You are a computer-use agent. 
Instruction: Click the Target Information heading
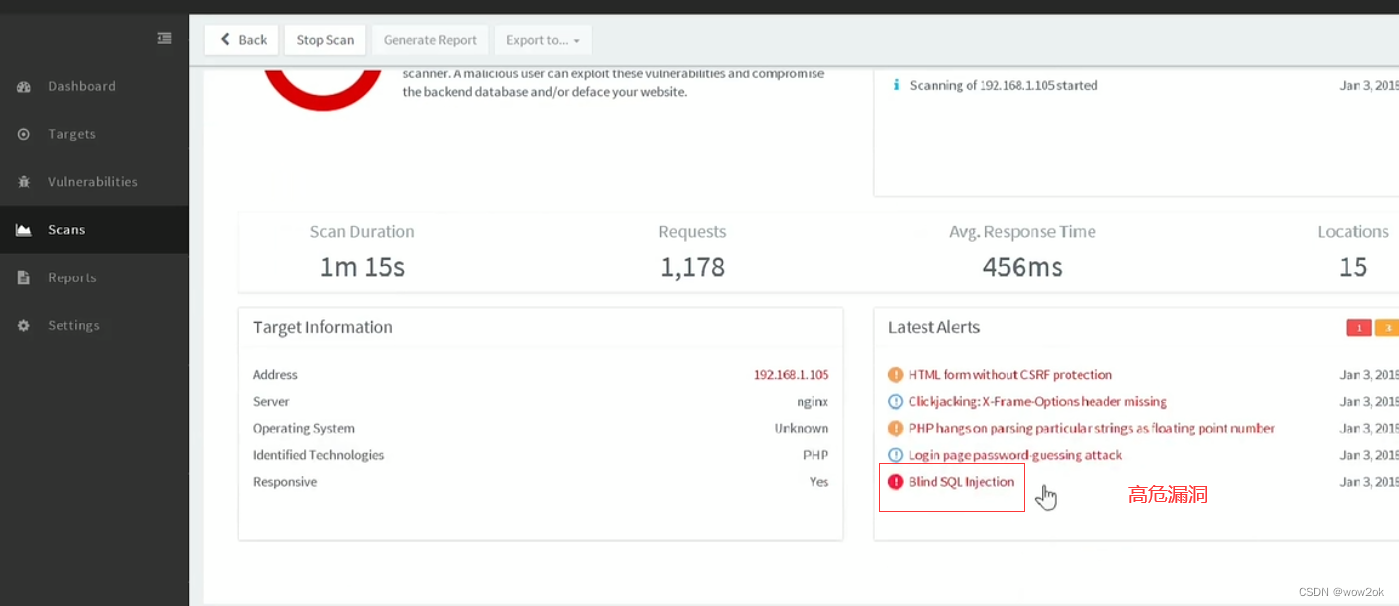pos(323,327)
